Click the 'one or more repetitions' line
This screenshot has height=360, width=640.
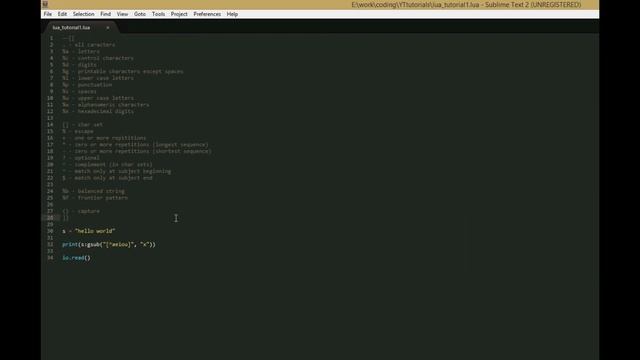click(104, 138)
